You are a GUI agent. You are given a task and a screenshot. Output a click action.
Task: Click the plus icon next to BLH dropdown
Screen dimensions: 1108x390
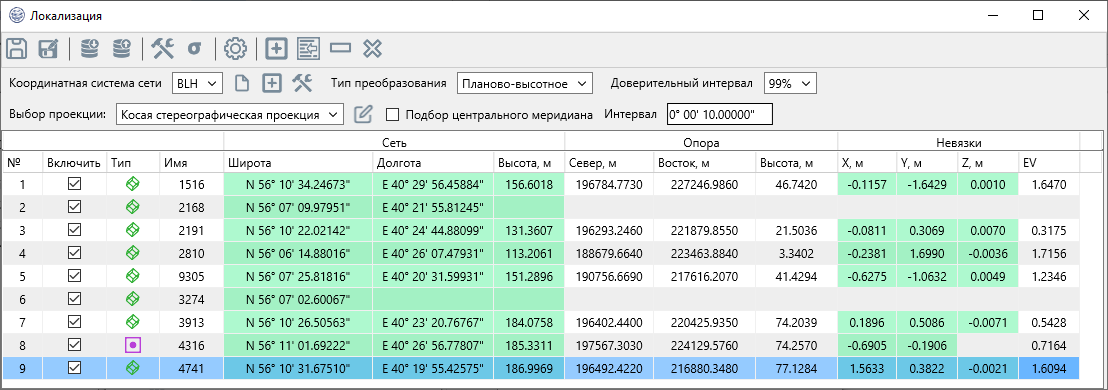tap(272, 83)
